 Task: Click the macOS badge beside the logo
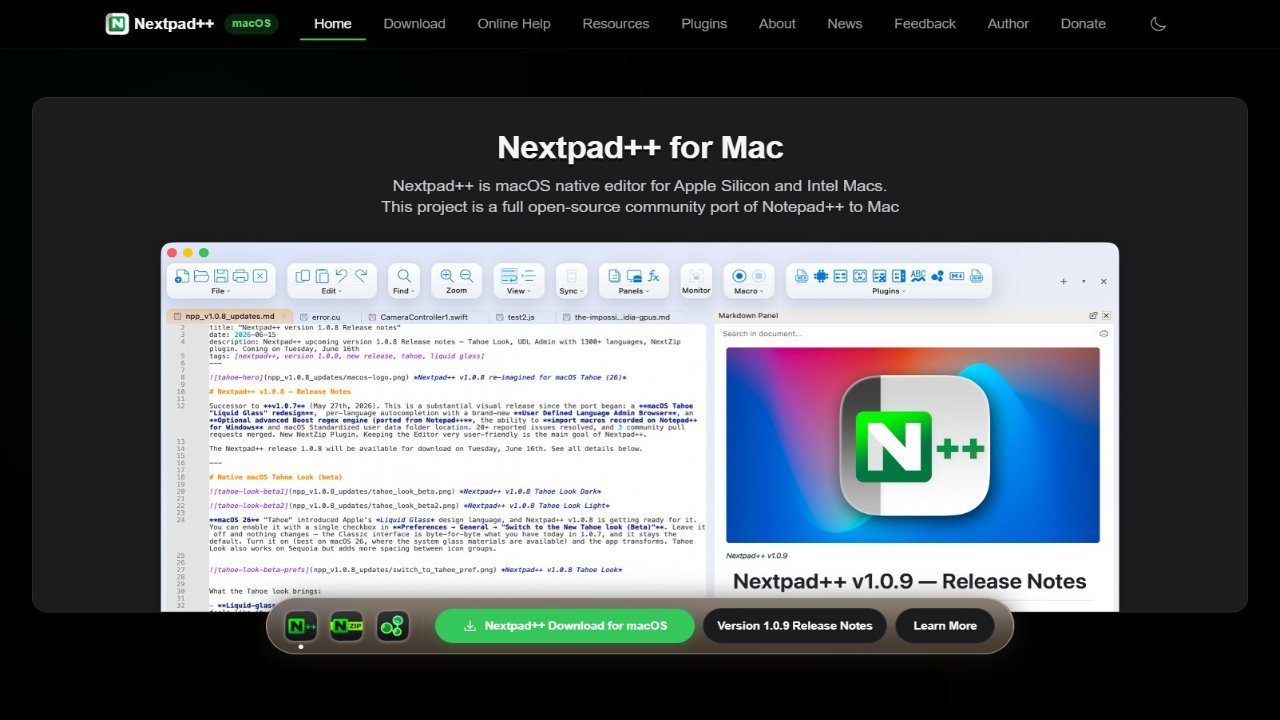coord(251,23)
